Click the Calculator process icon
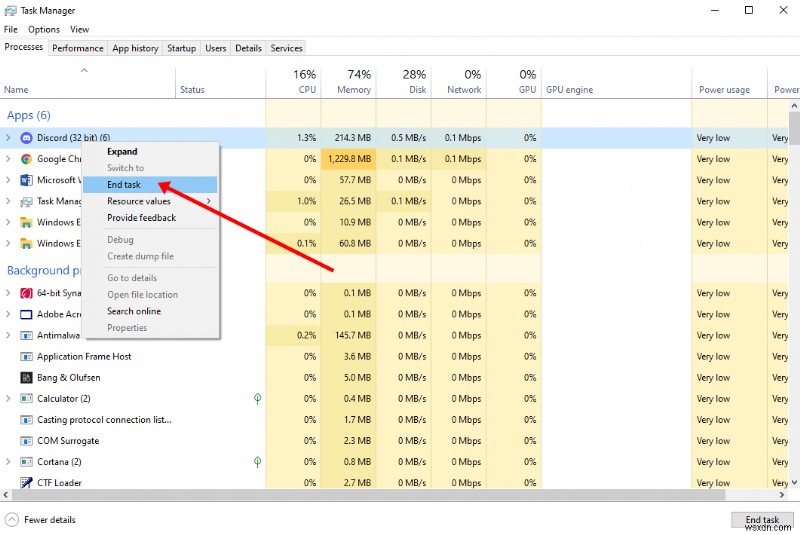The width and height of the screenshot is (800, 535). pos(26,399)
